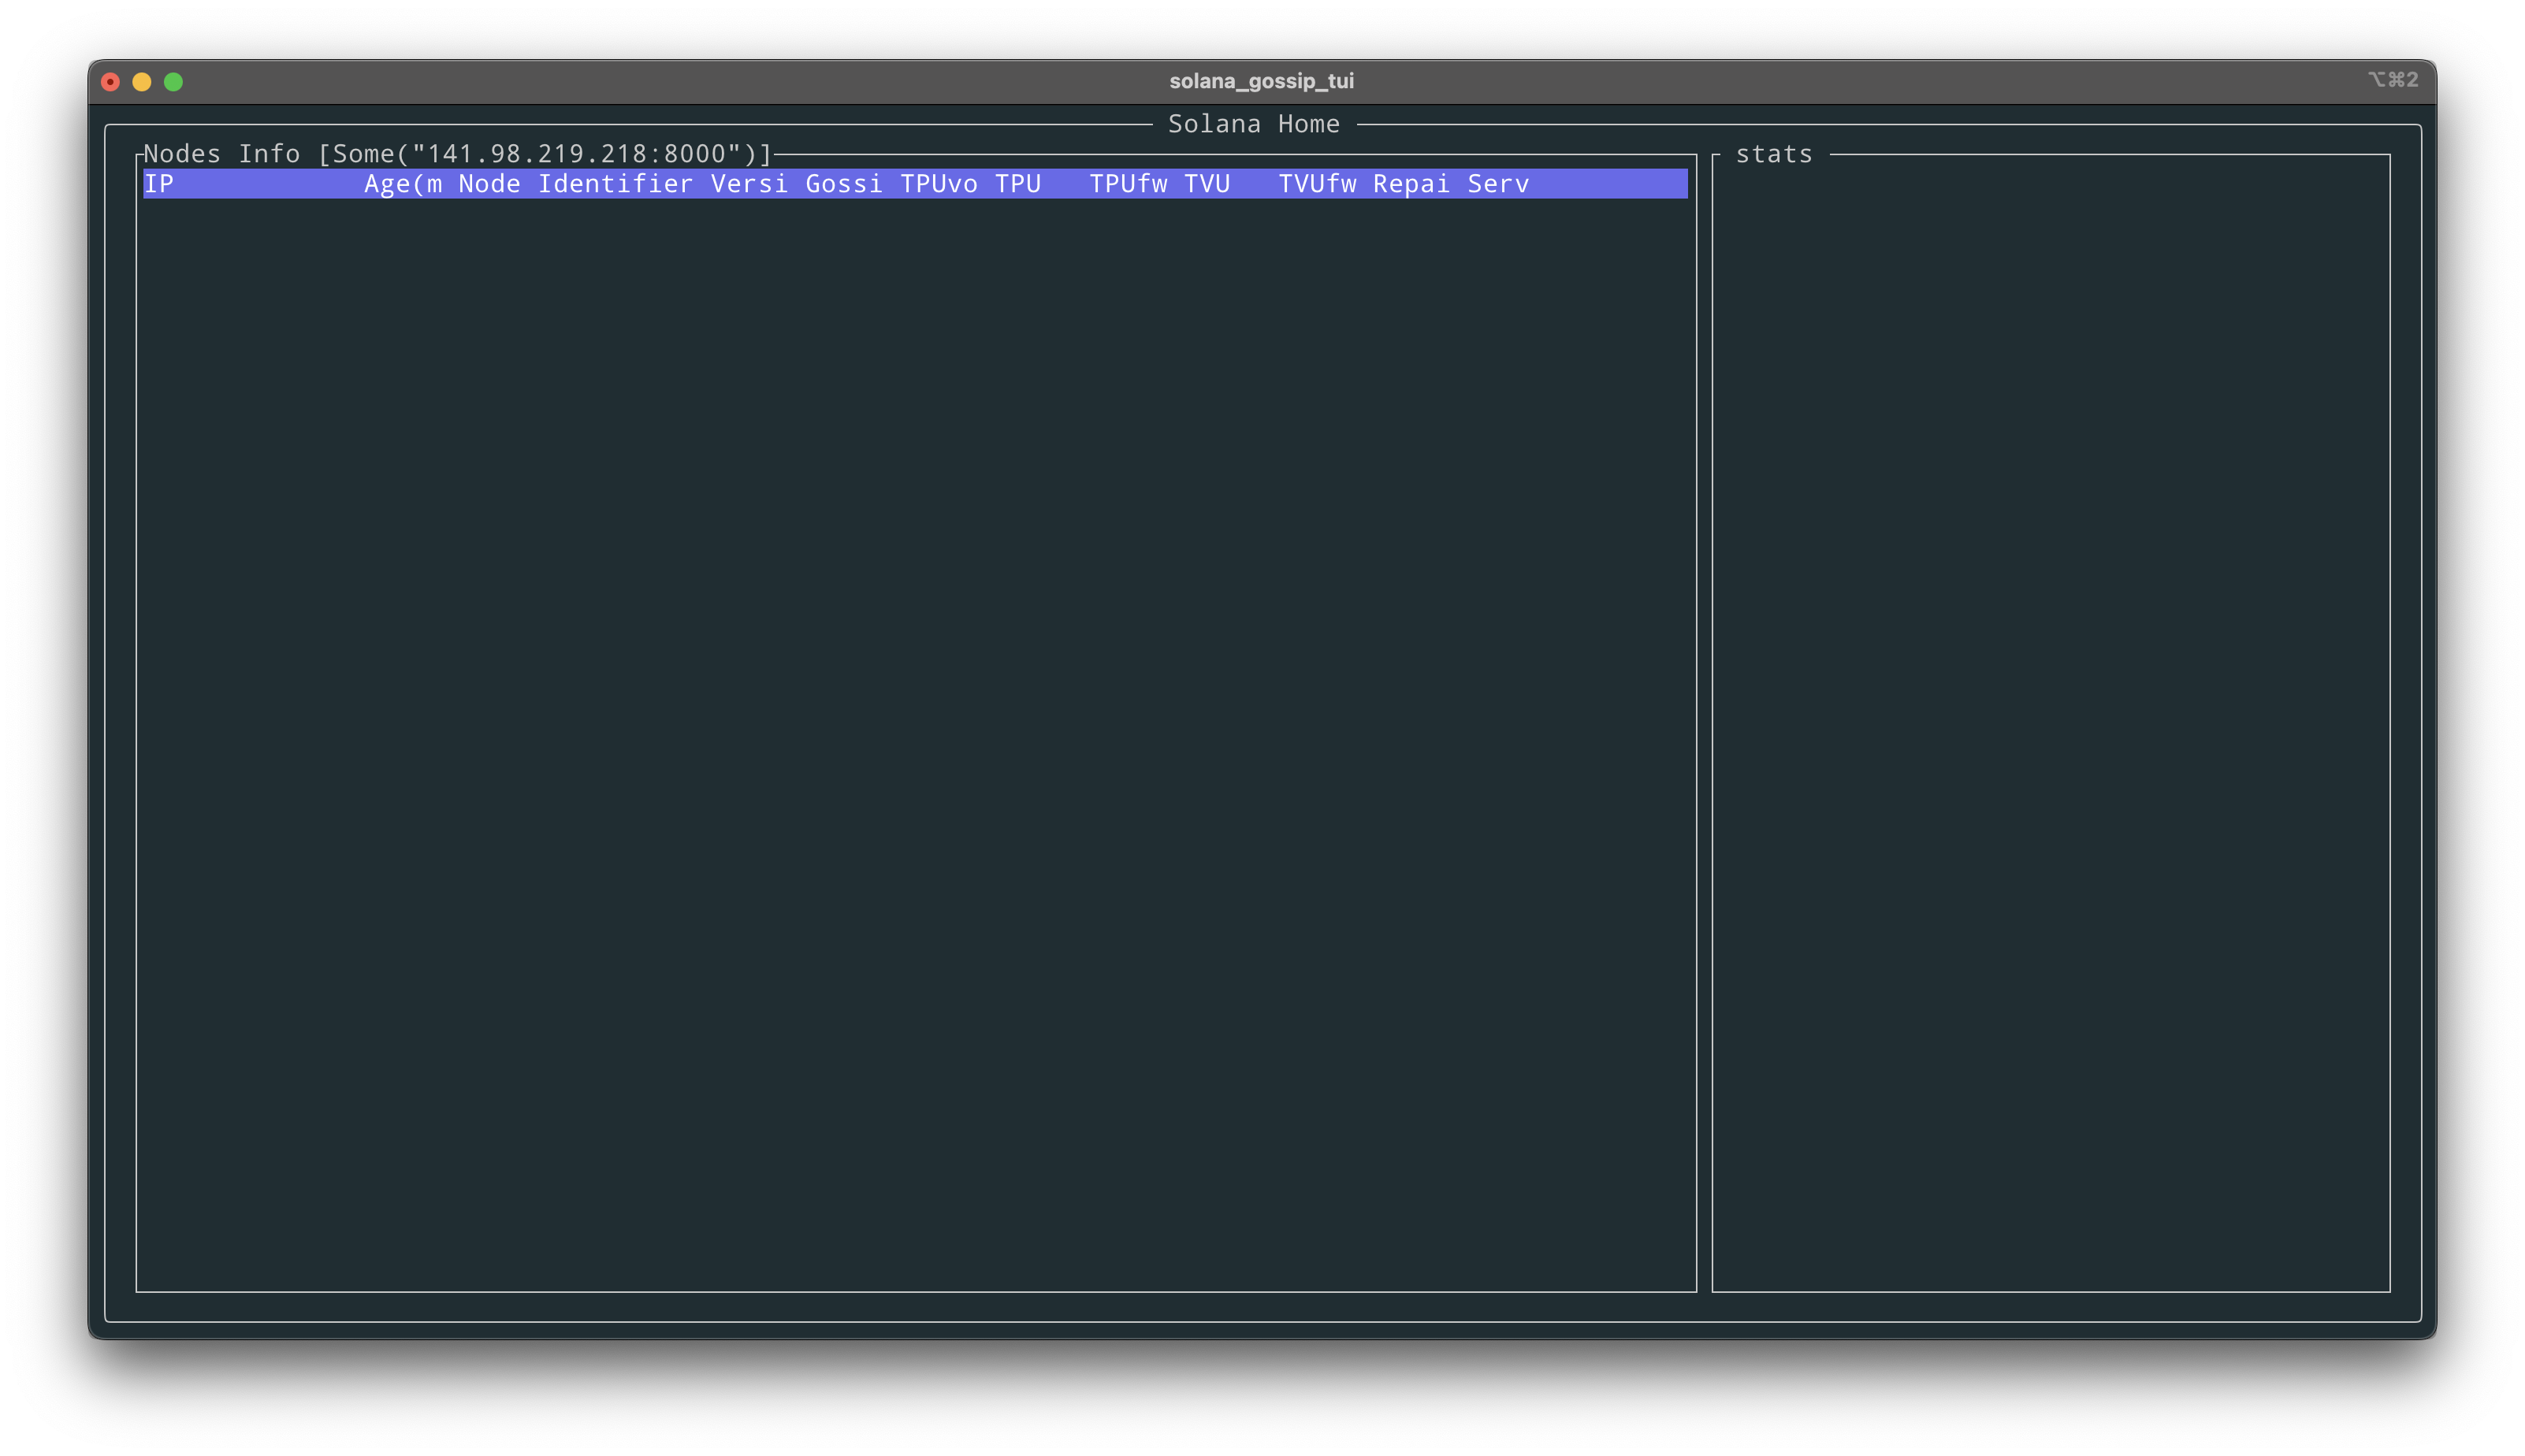
Task: Click the Solana Home heading
Action: tap(1253, 124)
